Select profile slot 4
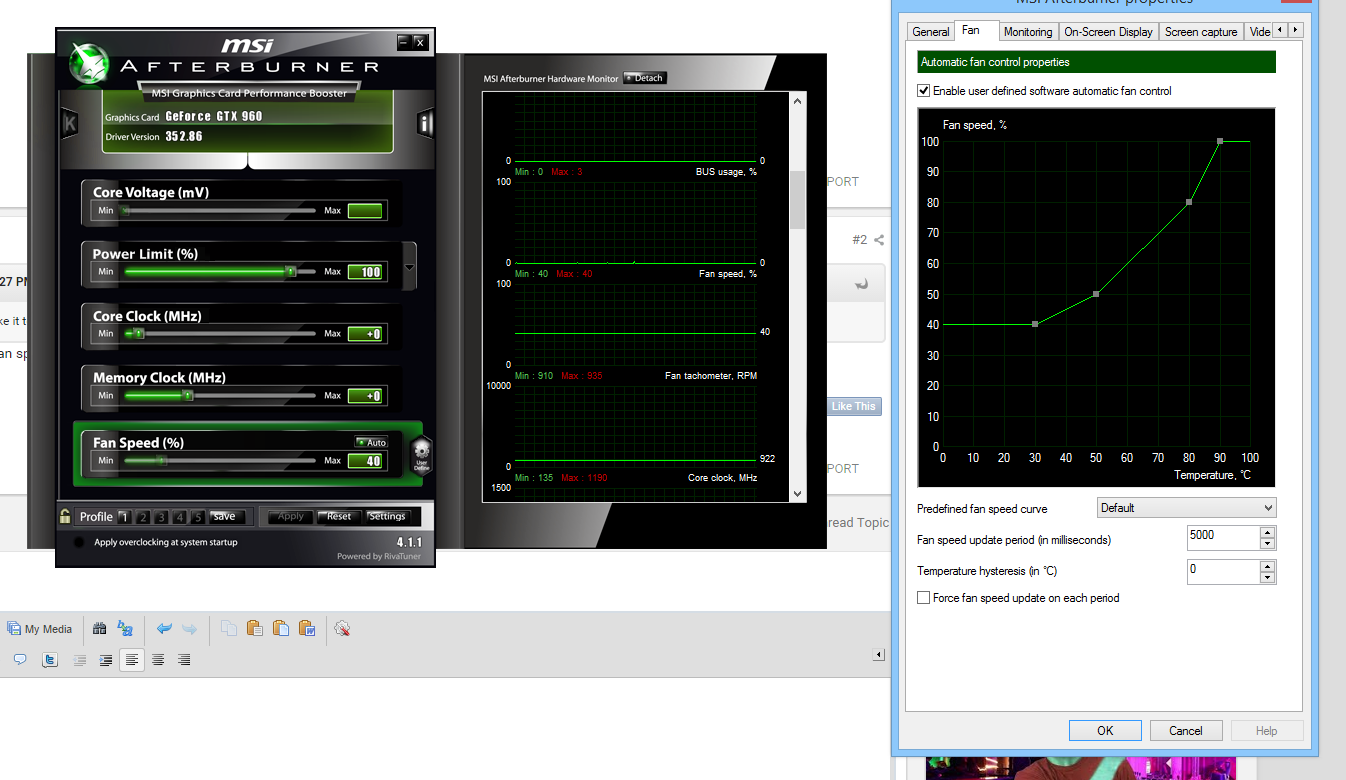The height and width of the screenshot is (780, 1346). pos(180,517)
